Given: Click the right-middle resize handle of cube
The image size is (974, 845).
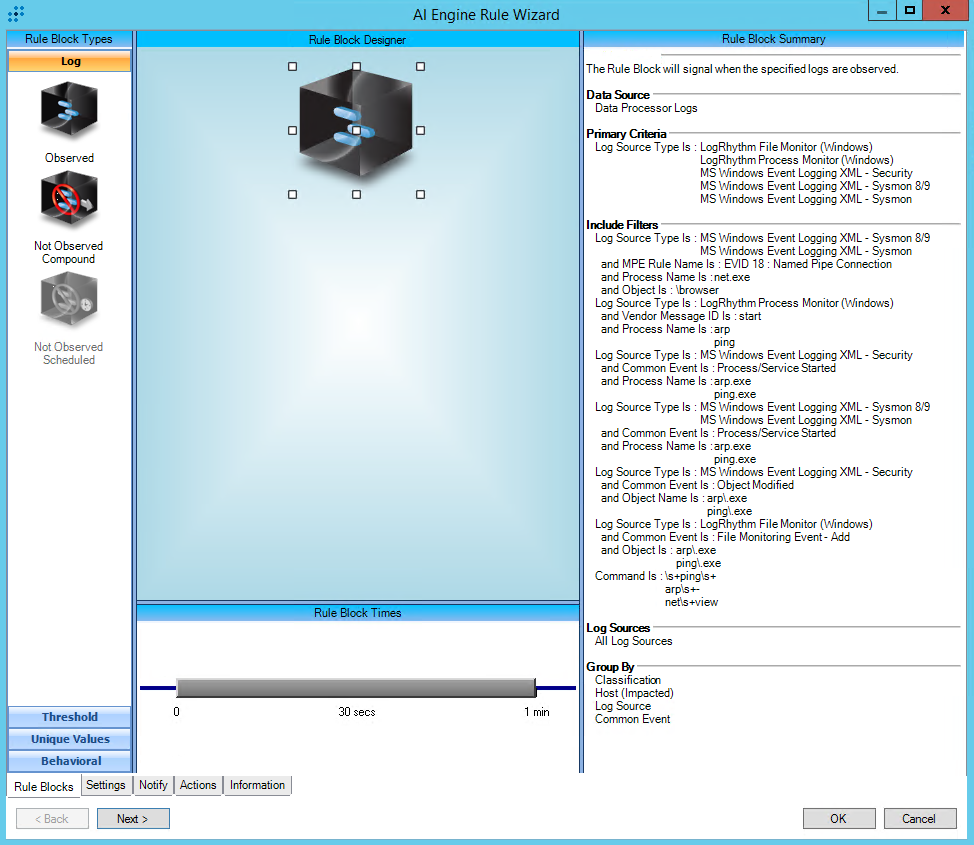Looking at the screenshot, I should (420, 130).
